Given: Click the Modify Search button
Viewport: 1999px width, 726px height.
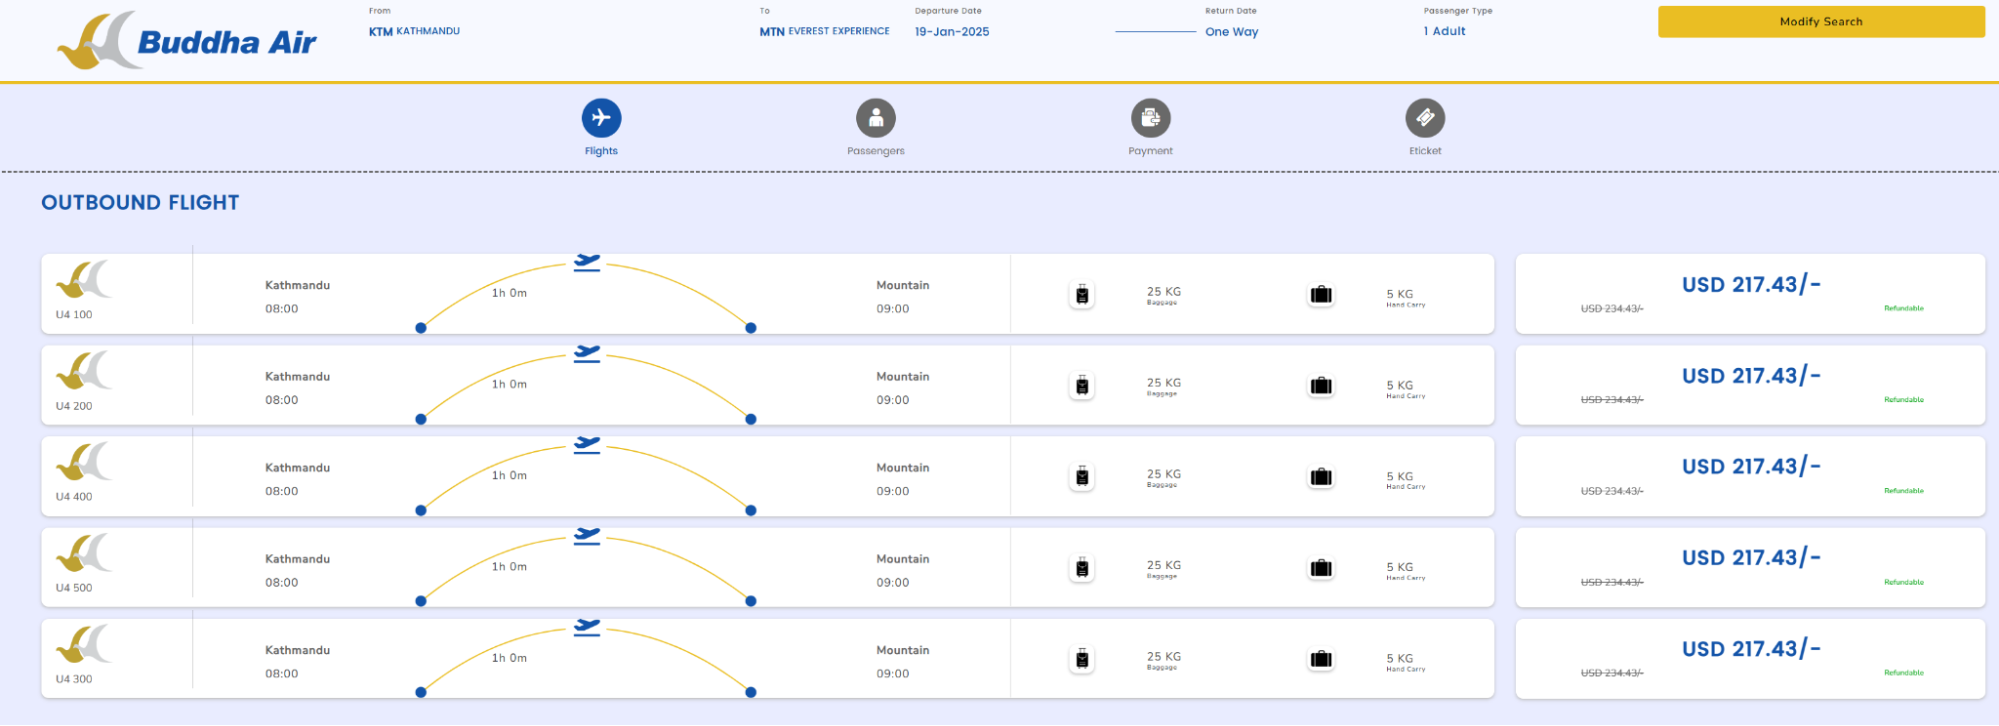Looking at the screenshot, I should click(x=1821, y=22).
